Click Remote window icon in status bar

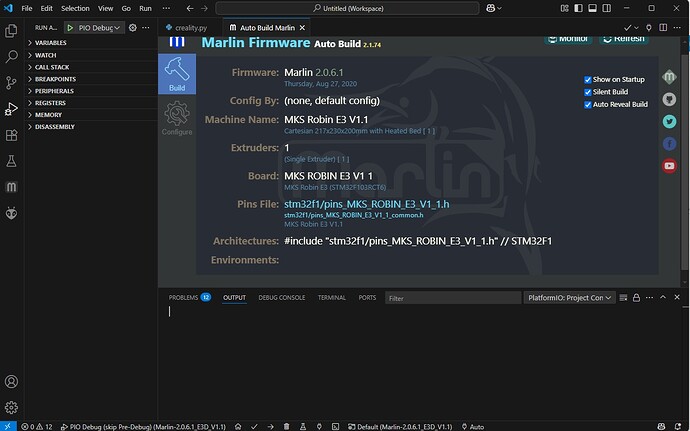click(x=8, y=426)
